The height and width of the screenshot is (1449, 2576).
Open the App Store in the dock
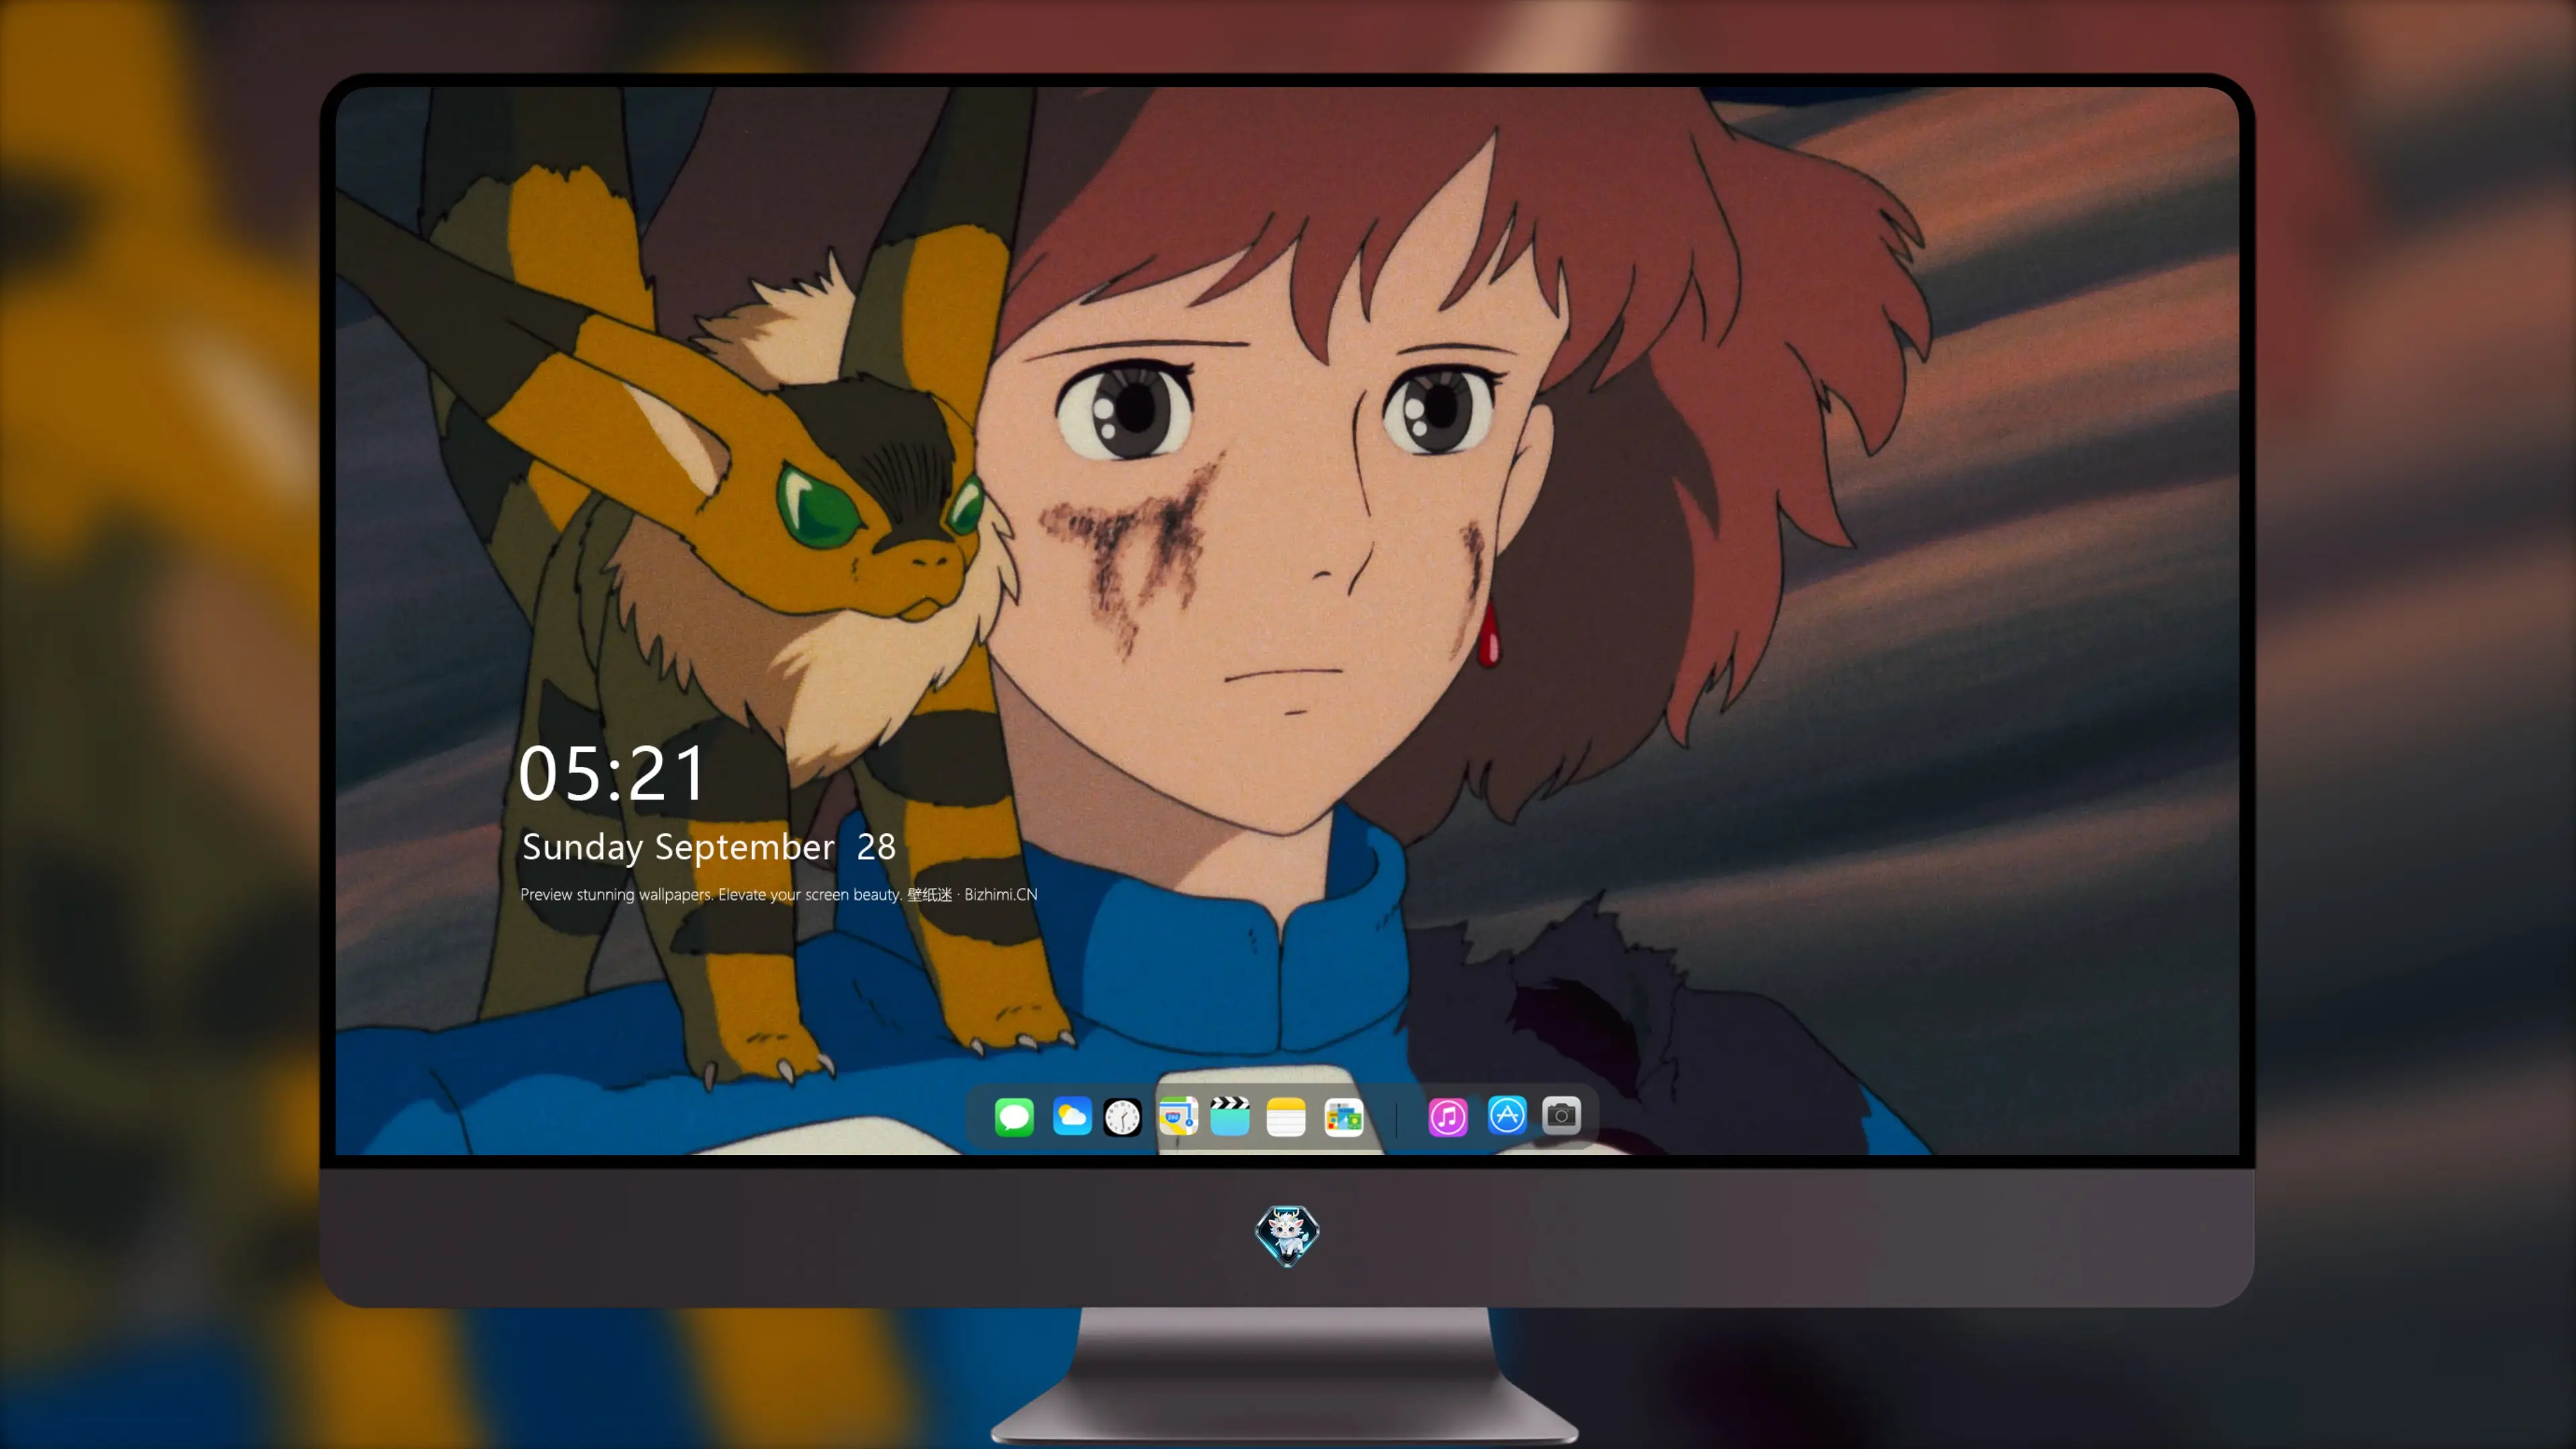click(x=1507, y=1115)
